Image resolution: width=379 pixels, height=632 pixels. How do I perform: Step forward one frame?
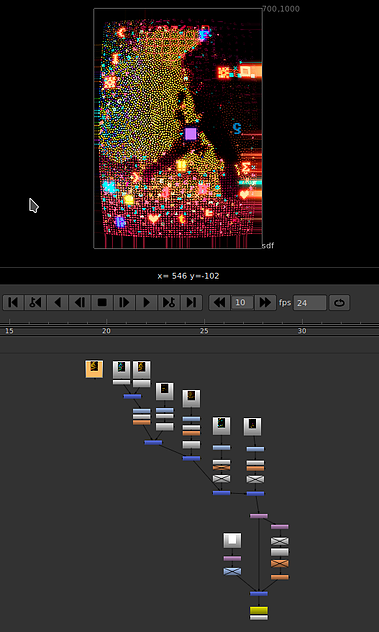[125, 302]
